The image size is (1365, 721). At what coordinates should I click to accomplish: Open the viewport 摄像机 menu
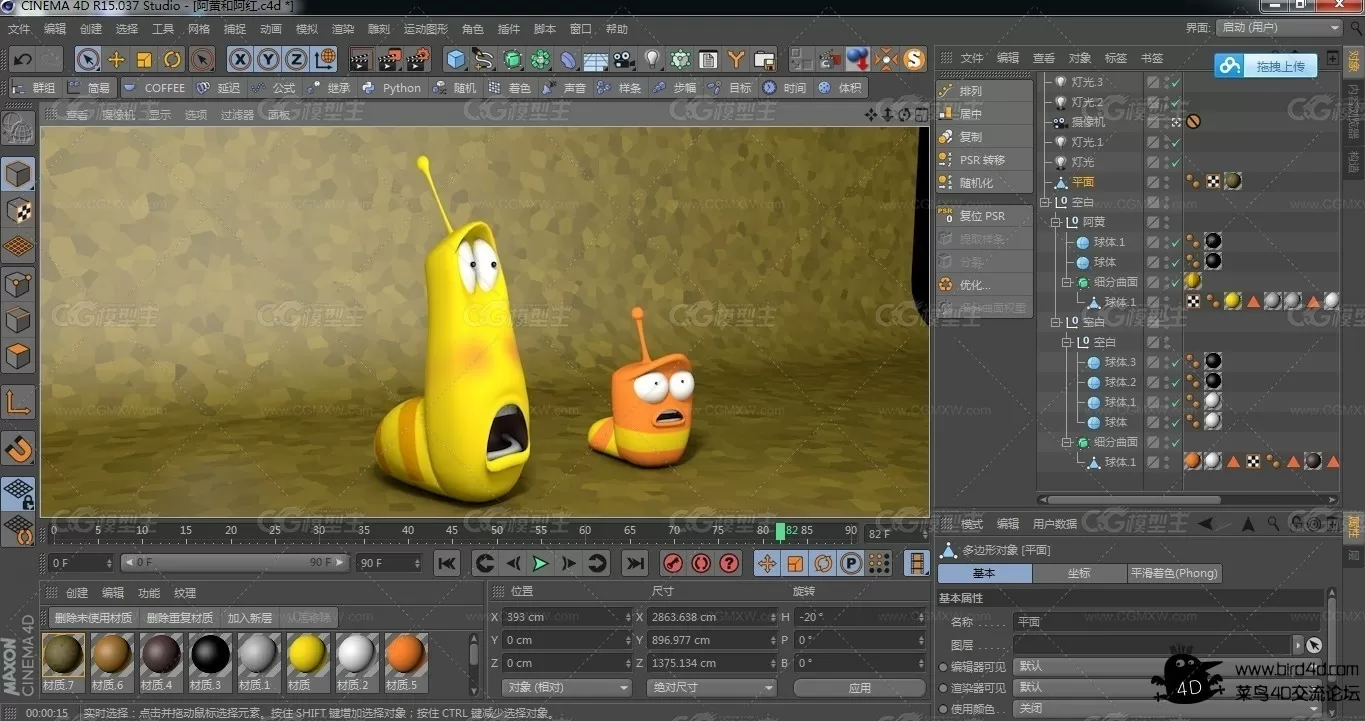(118, 115)
